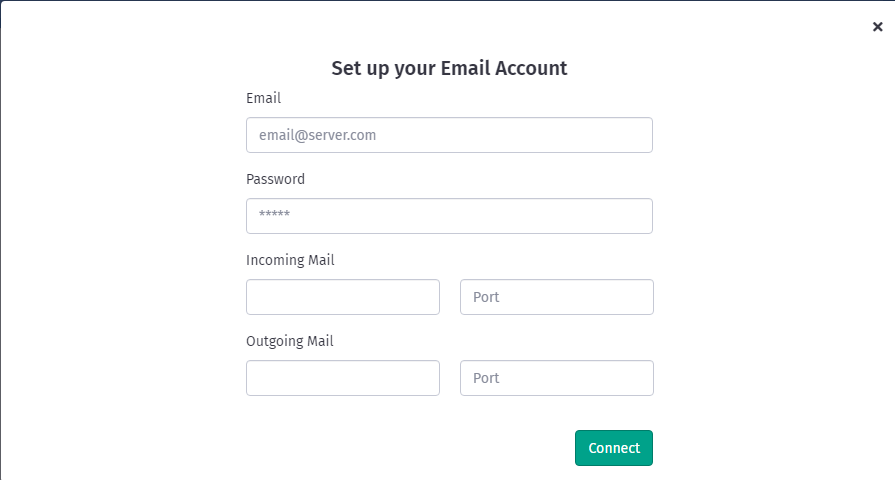
Task: Focus the Port box beside incoming server
Action: pyautogui.click(x=556, y=297)
